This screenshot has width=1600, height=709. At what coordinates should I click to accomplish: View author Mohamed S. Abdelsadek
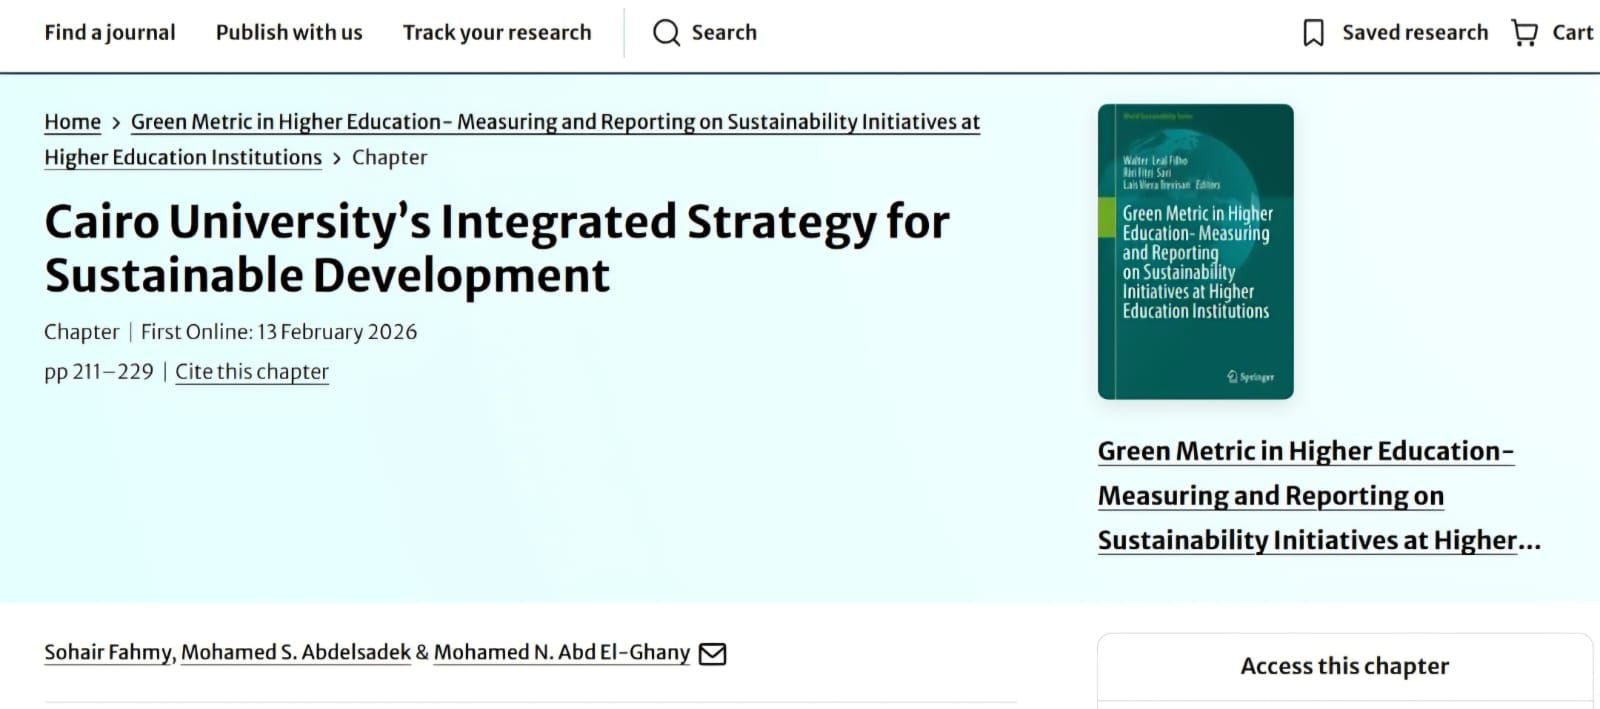pos(296,653)
